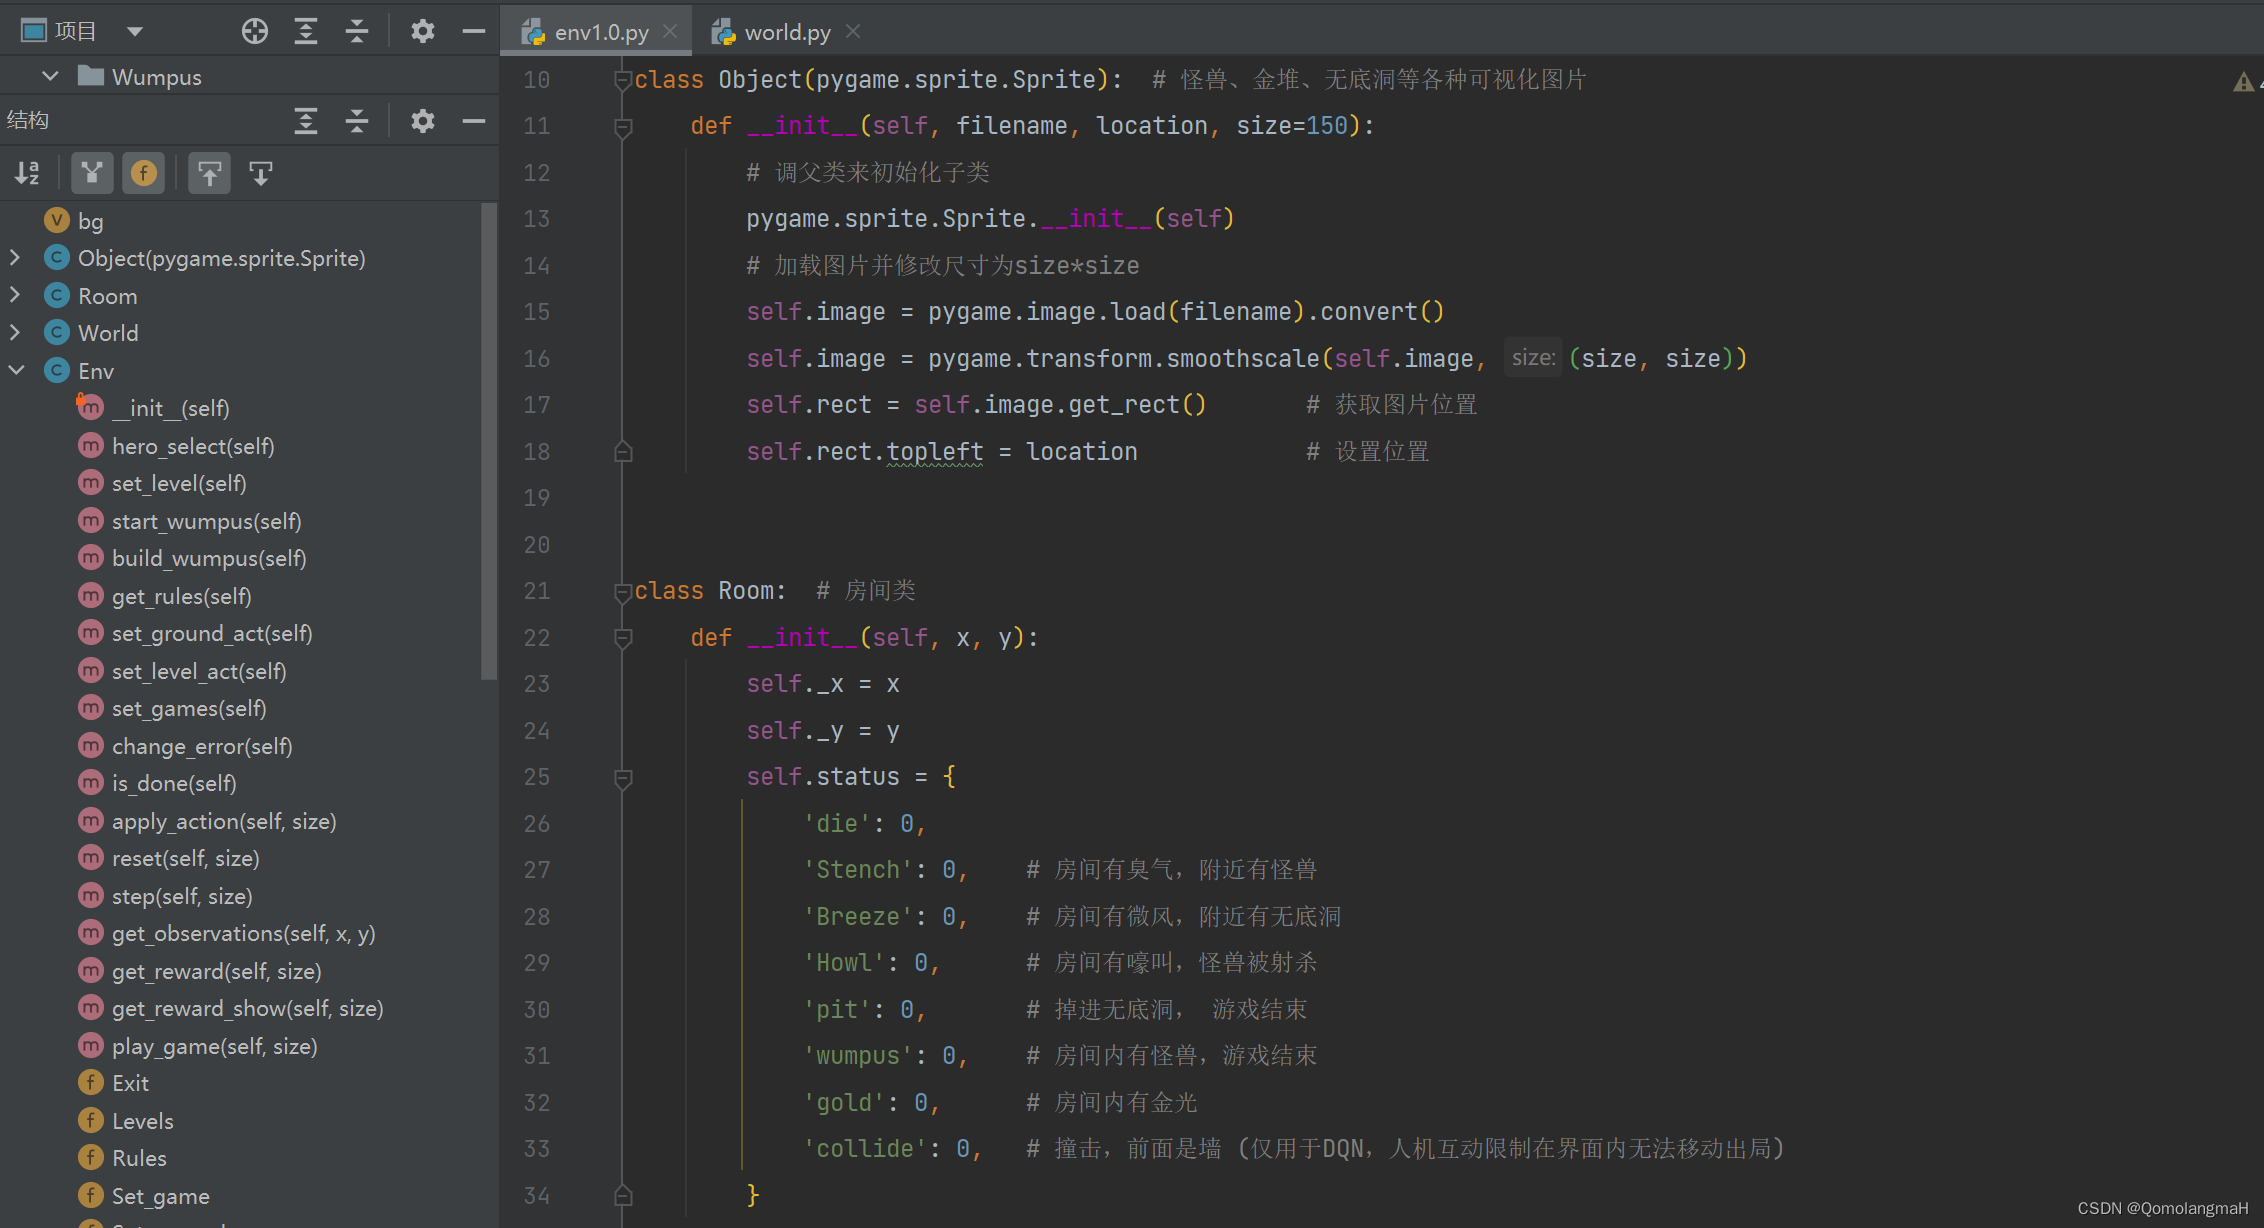Open the Structure panel settings gear

pos(423,121)
